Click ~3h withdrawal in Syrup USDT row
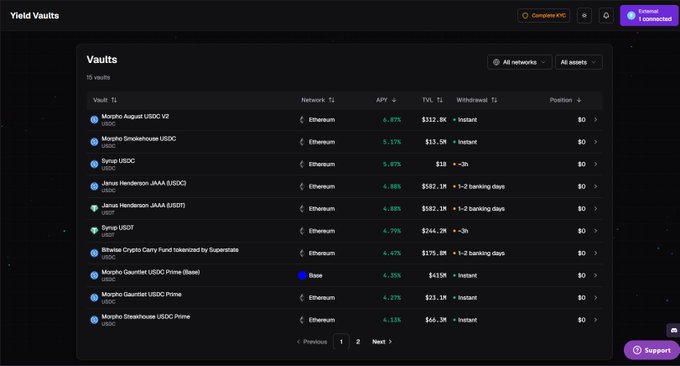The image size is (680, 366). [463, 231]
